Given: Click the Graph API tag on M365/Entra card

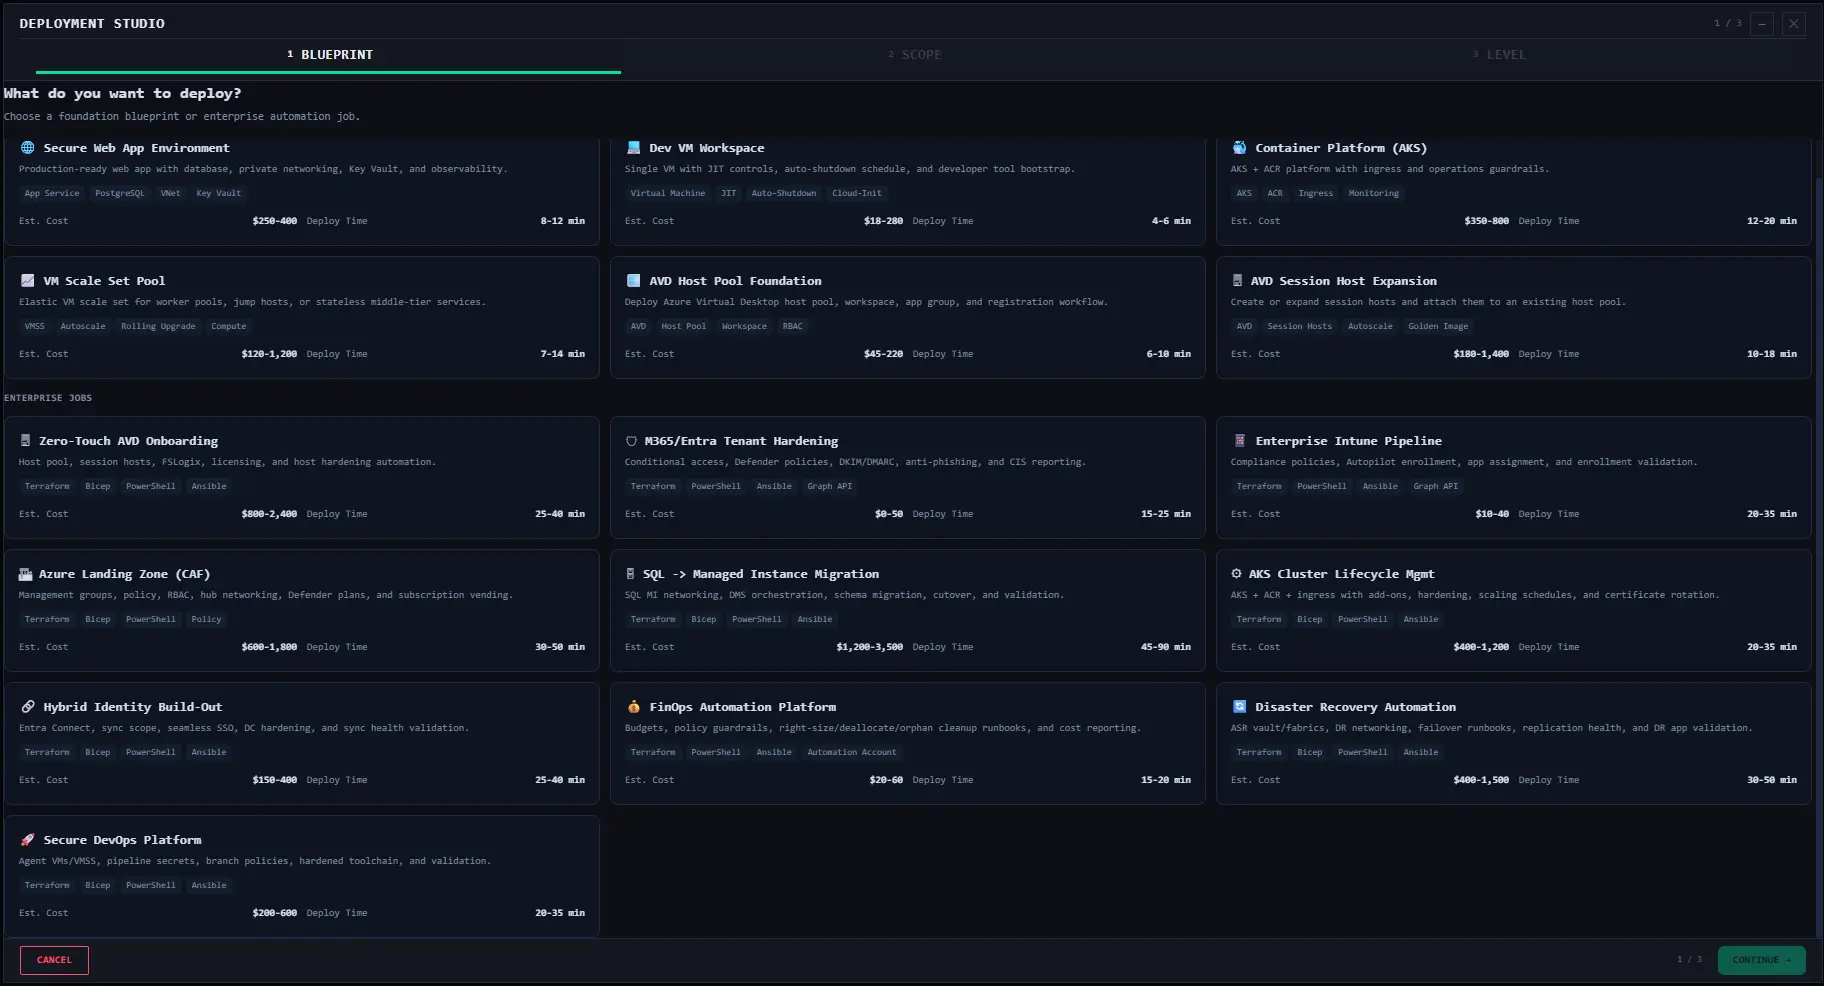Looking at the screenshot, I should [830, 486].
